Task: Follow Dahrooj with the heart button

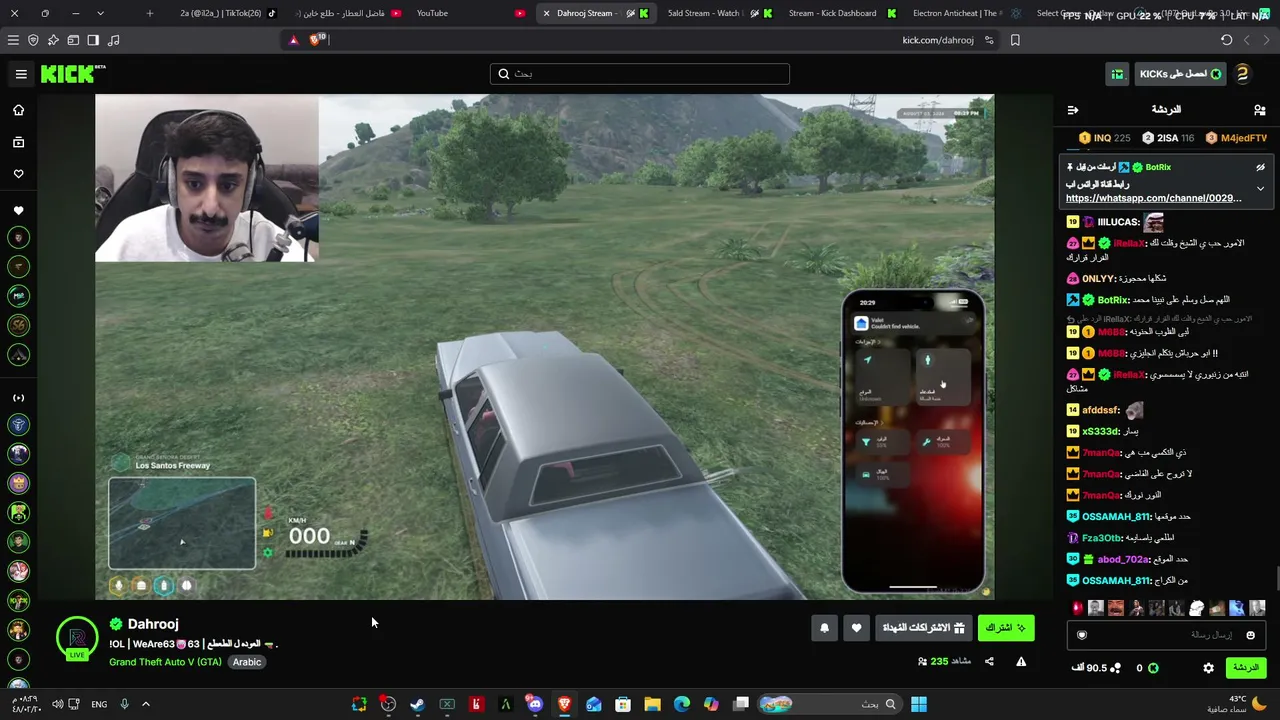Action: click(856, 628)
